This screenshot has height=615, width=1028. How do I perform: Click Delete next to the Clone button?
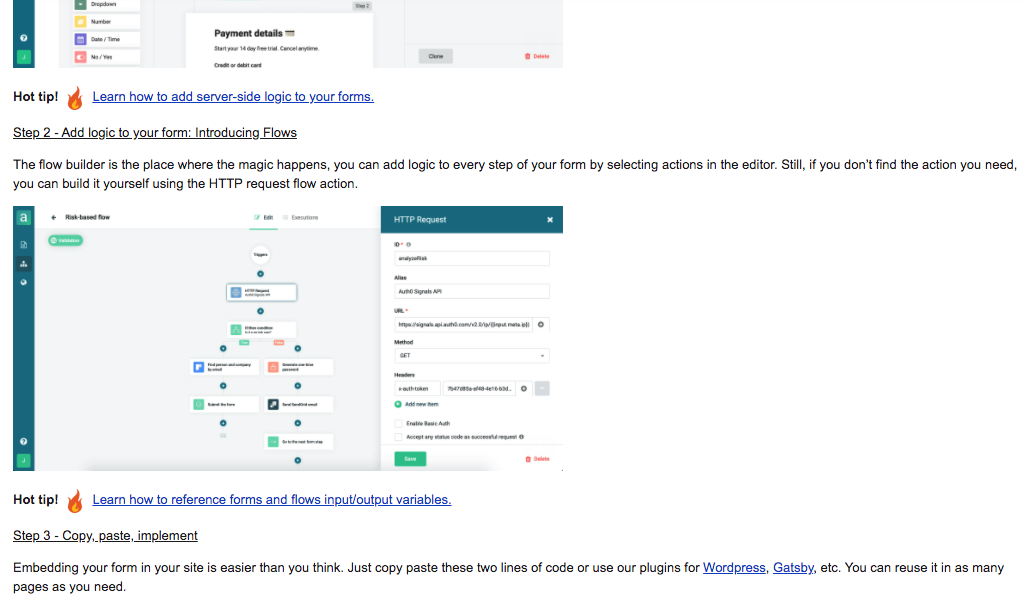tap(536, 56)
